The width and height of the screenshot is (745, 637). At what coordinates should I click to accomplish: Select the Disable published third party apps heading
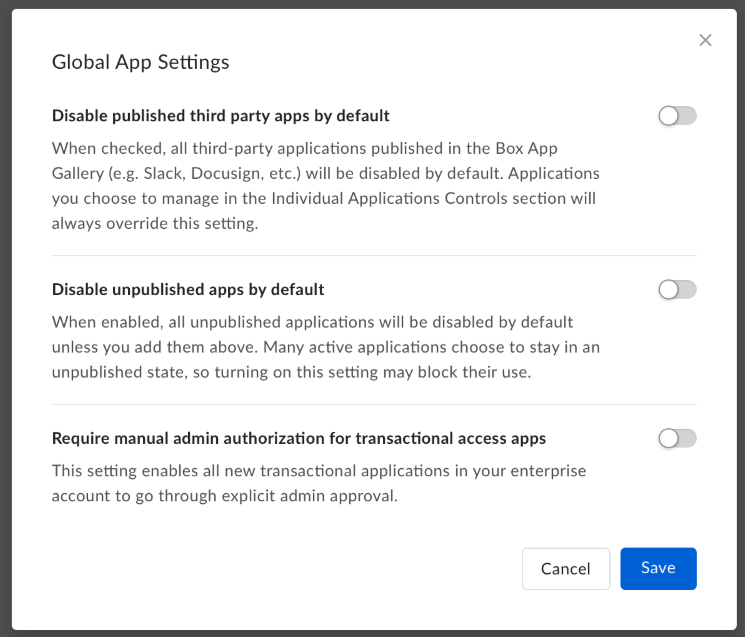point(220,116)
